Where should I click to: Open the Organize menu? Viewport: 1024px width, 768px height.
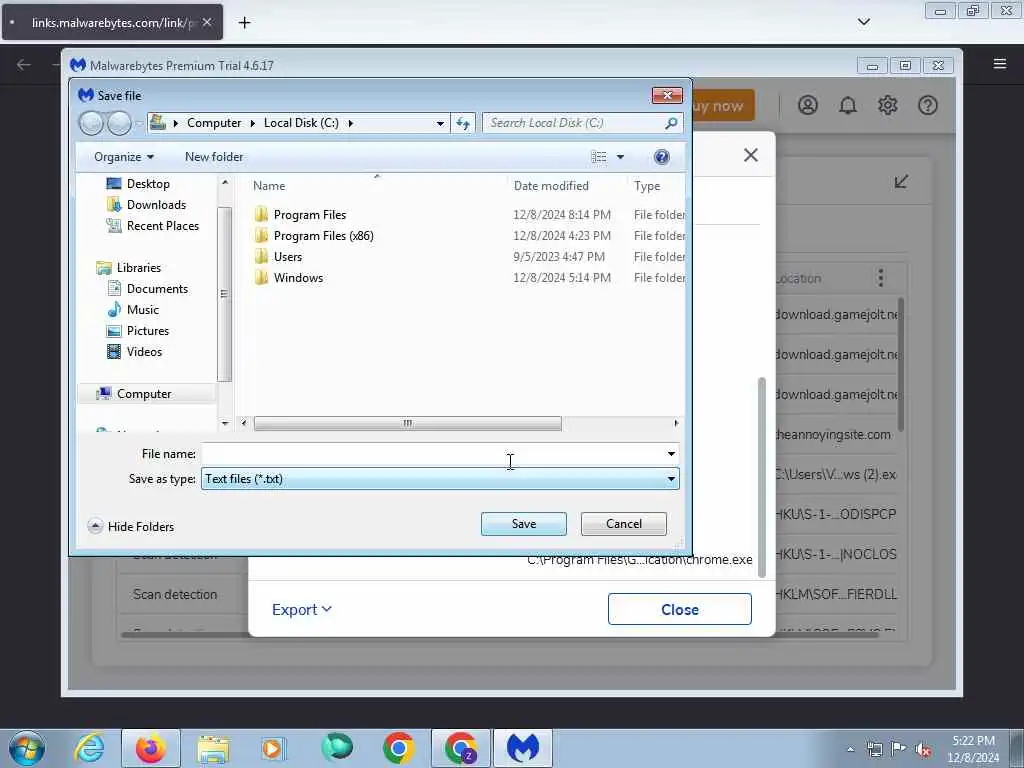click(x=123, y=157)
